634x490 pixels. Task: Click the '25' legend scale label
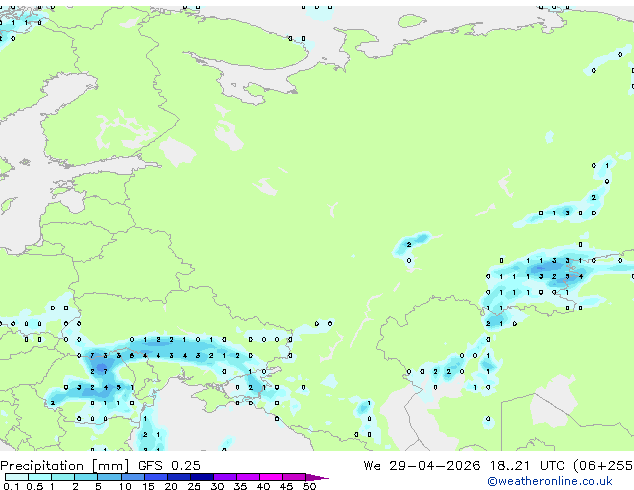(x=194, y=486)
